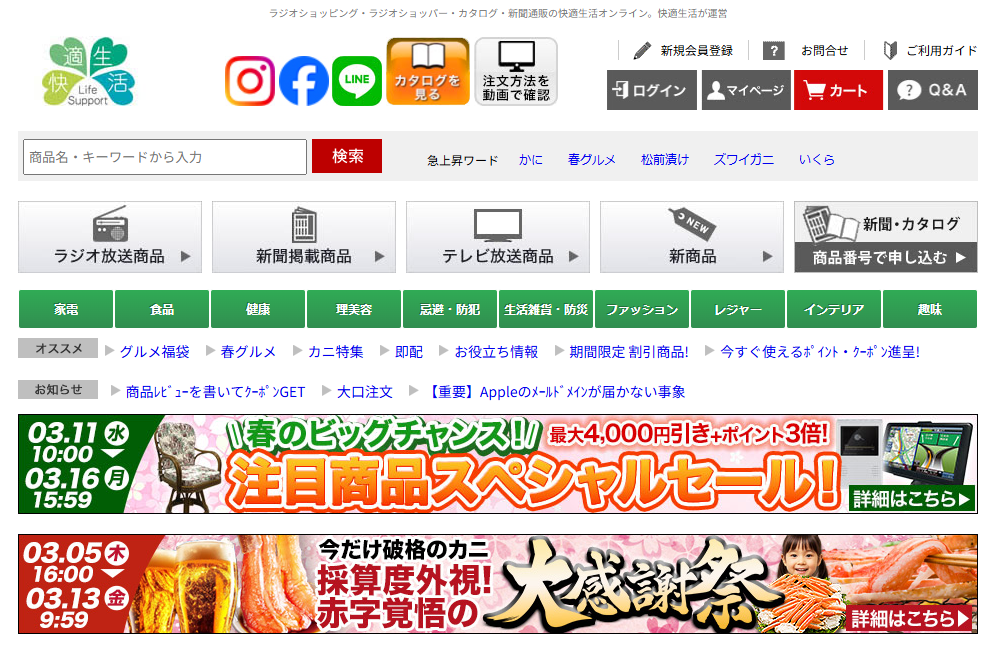
Task: Open the Facebook icon link
Action: coord(304,80)
